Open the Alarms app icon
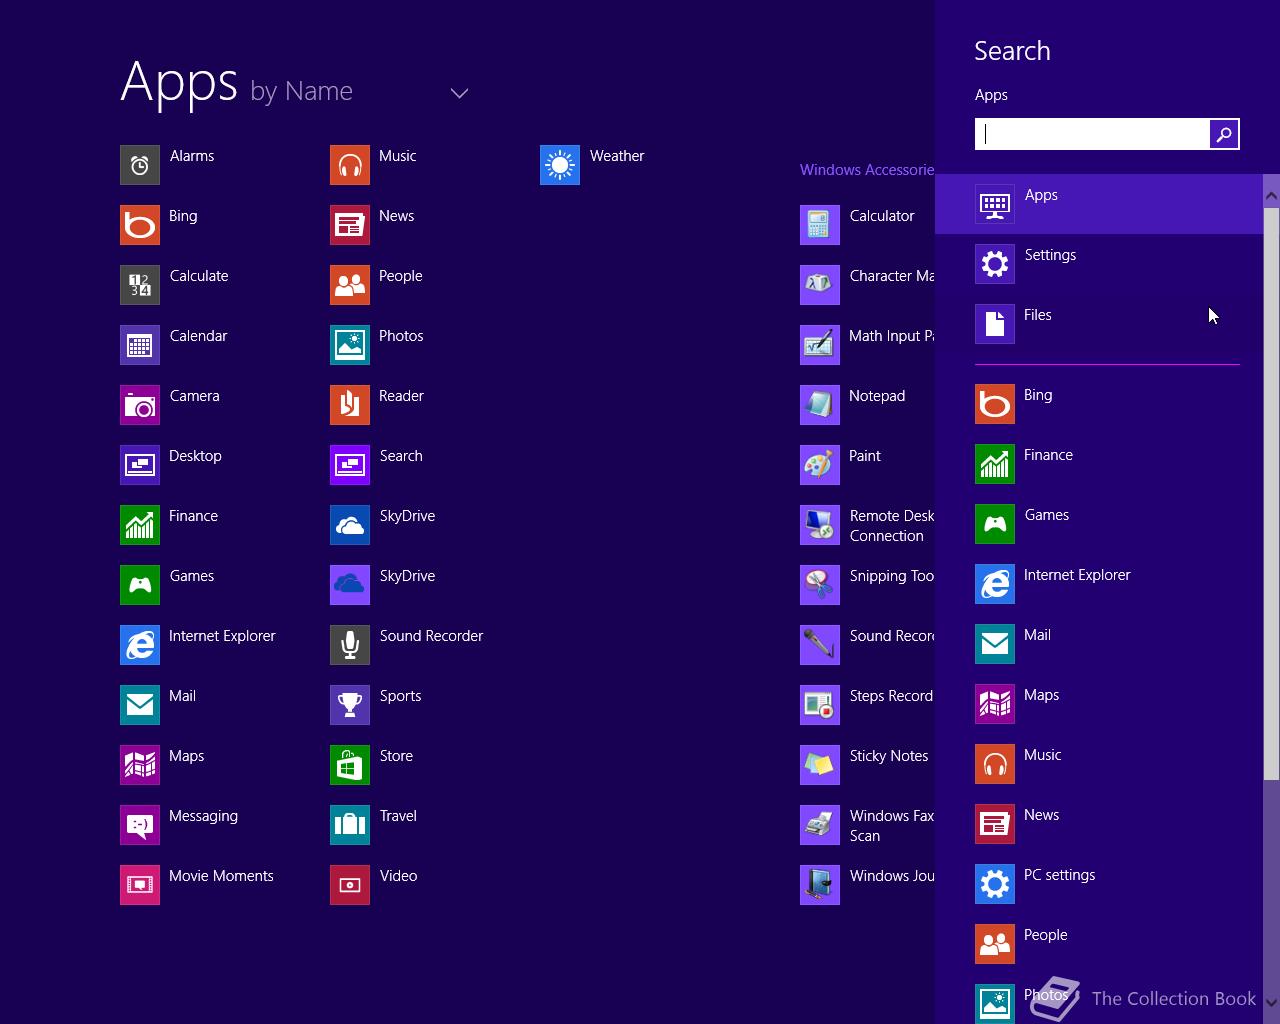Image resolution: width=1280 pixels, height=1024 pixels. click(140, 165)
